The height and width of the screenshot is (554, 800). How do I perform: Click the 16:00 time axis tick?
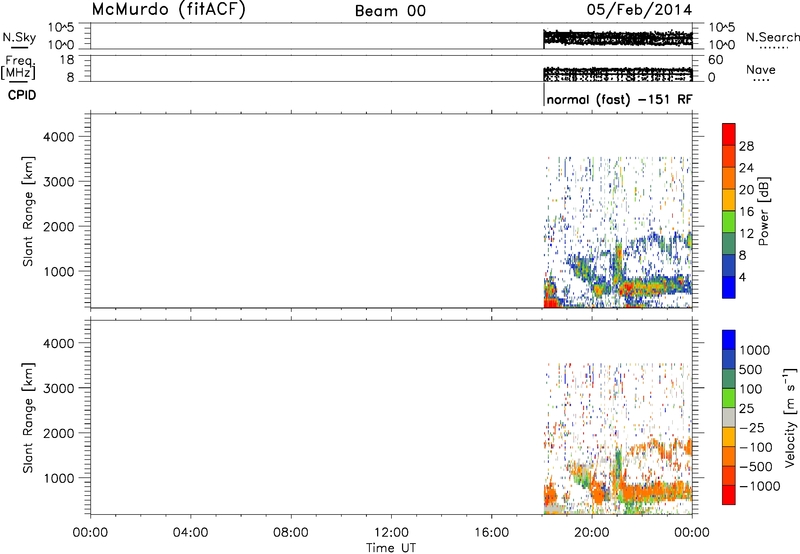pyautogui.click(x=491, y=533)
